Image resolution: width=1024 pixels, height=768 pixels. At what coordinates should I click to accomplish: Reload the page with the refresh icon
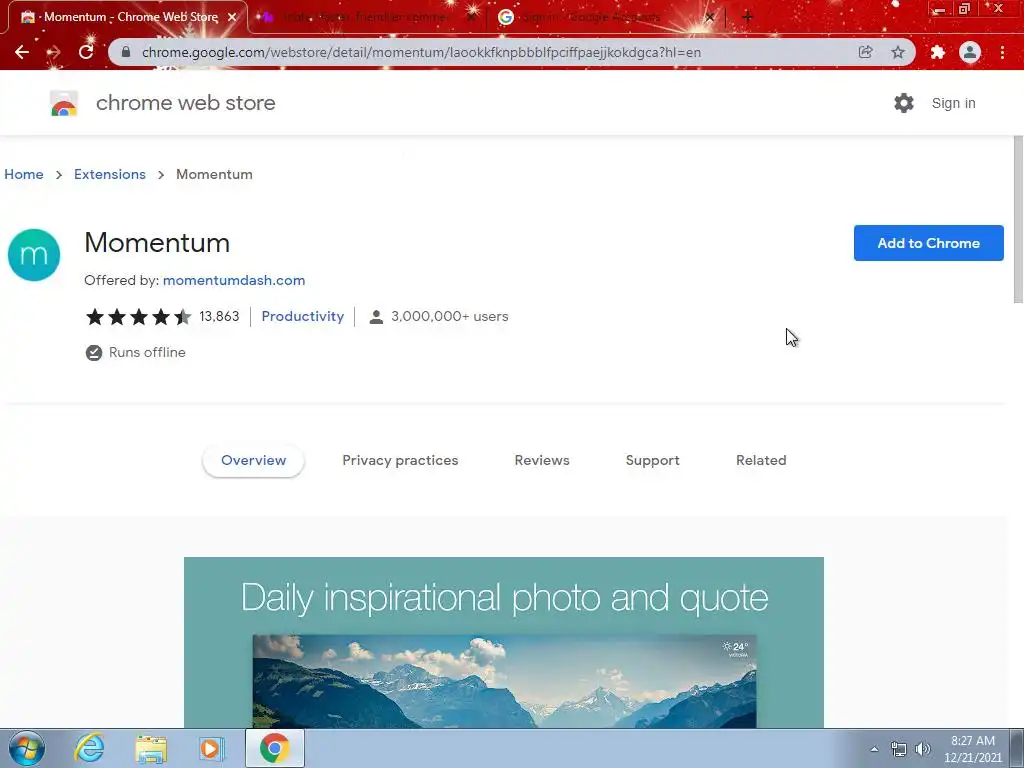click(86, 52)
